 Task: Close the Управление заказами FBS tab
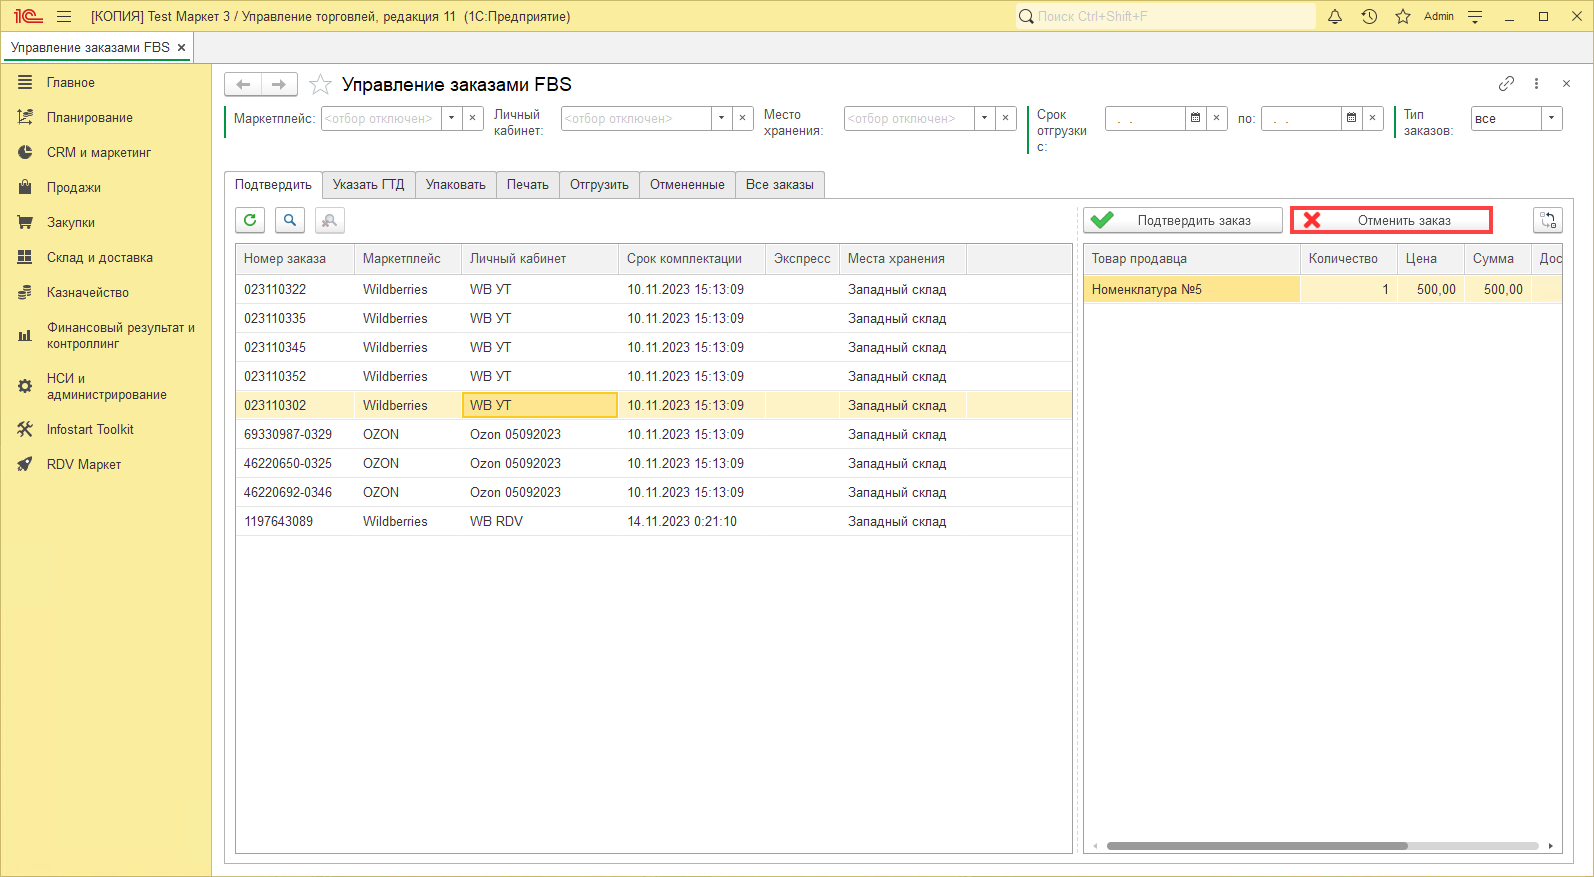point(181,47)
